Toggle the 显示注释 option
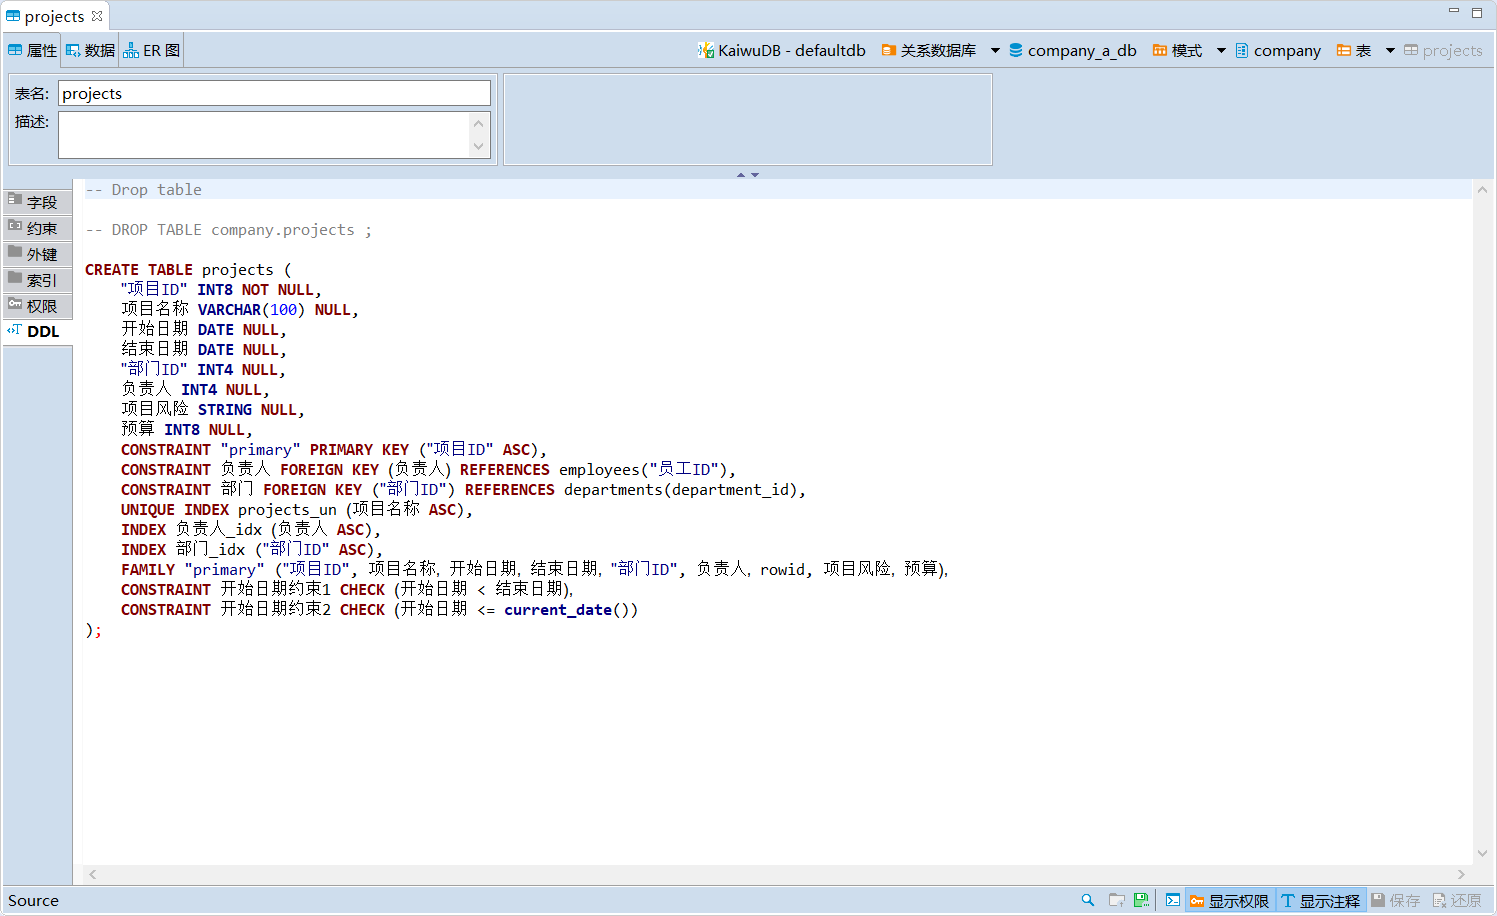 [1320, 900]
